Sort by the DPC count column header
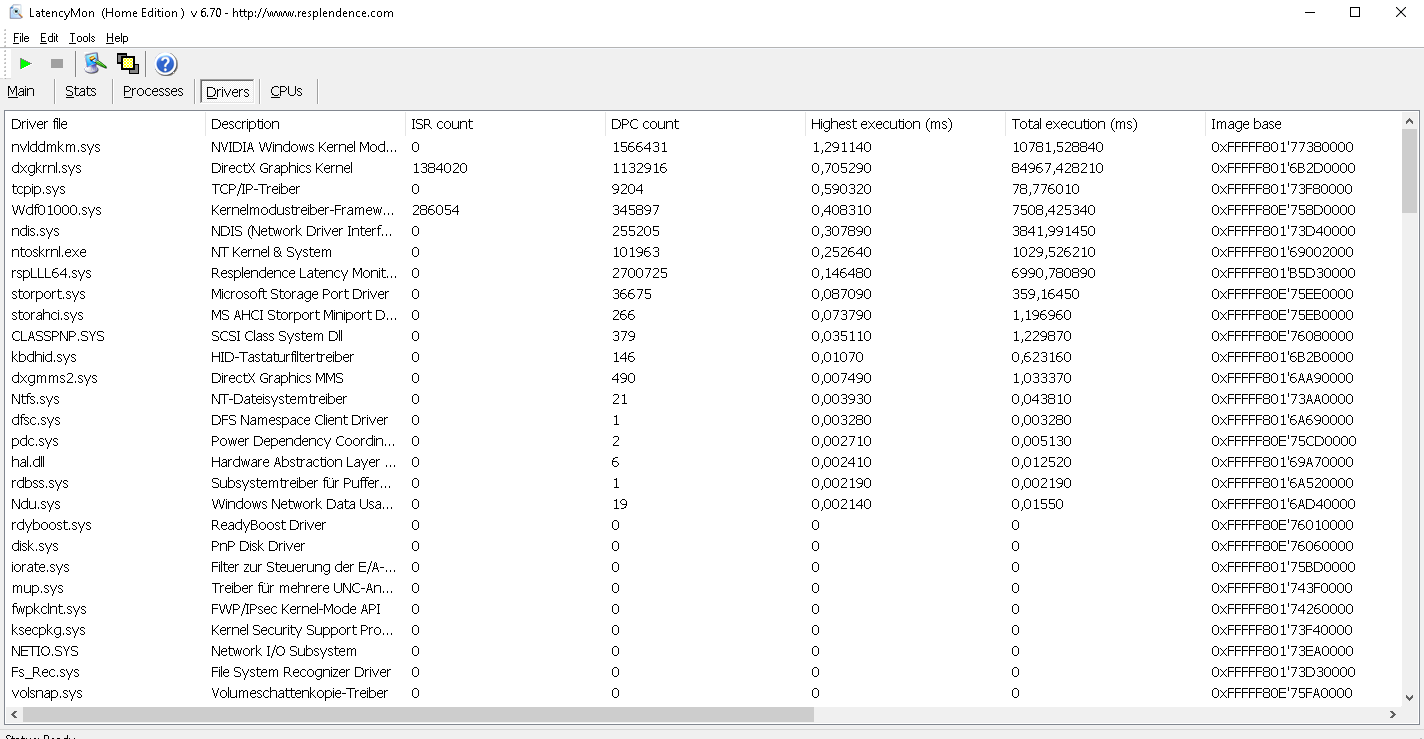1424x739 pixels. (x=705, y=124)
